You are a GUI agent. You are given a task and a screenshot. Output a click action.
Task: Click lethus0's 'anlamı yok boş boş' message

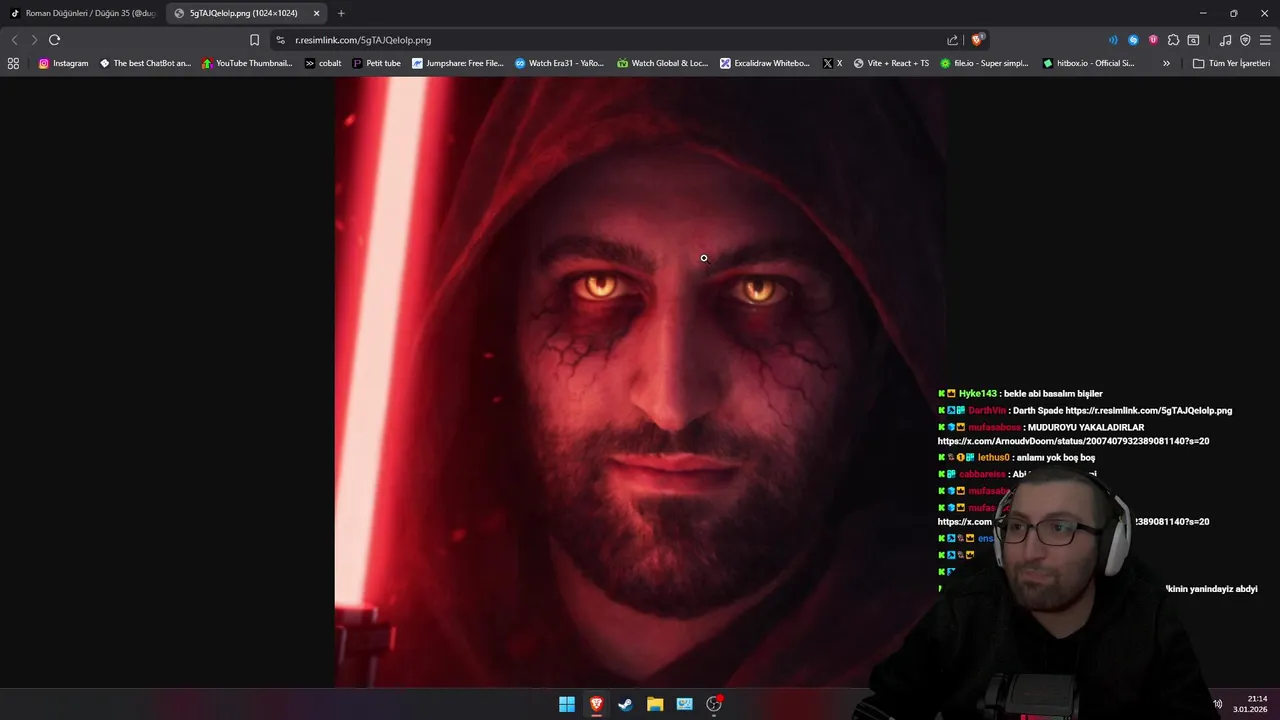click(x=1016, y=458)
